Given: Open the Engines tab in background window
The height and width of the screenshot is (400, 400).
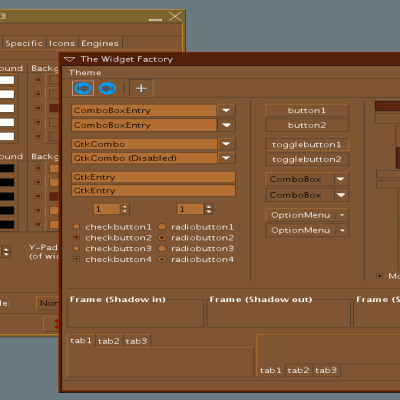Looking at the screenshot, I should pos(100,43).
